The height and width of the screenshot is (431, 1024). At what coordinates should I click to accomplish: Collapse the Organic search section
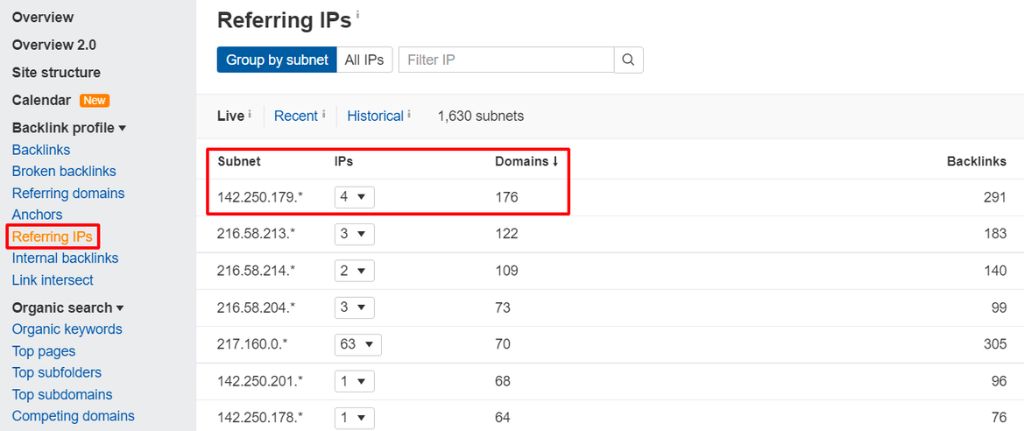(67, 308)
